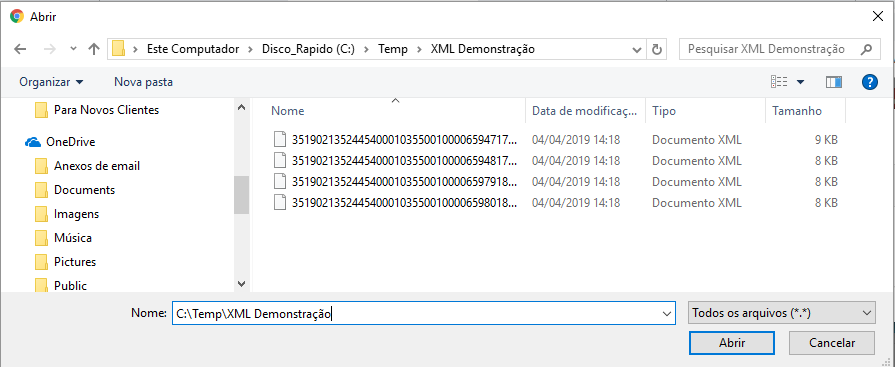Viewport: 895px width, 367px height.
Task: Click file icon of the 9 KB XML
Action: coord(279,139)
